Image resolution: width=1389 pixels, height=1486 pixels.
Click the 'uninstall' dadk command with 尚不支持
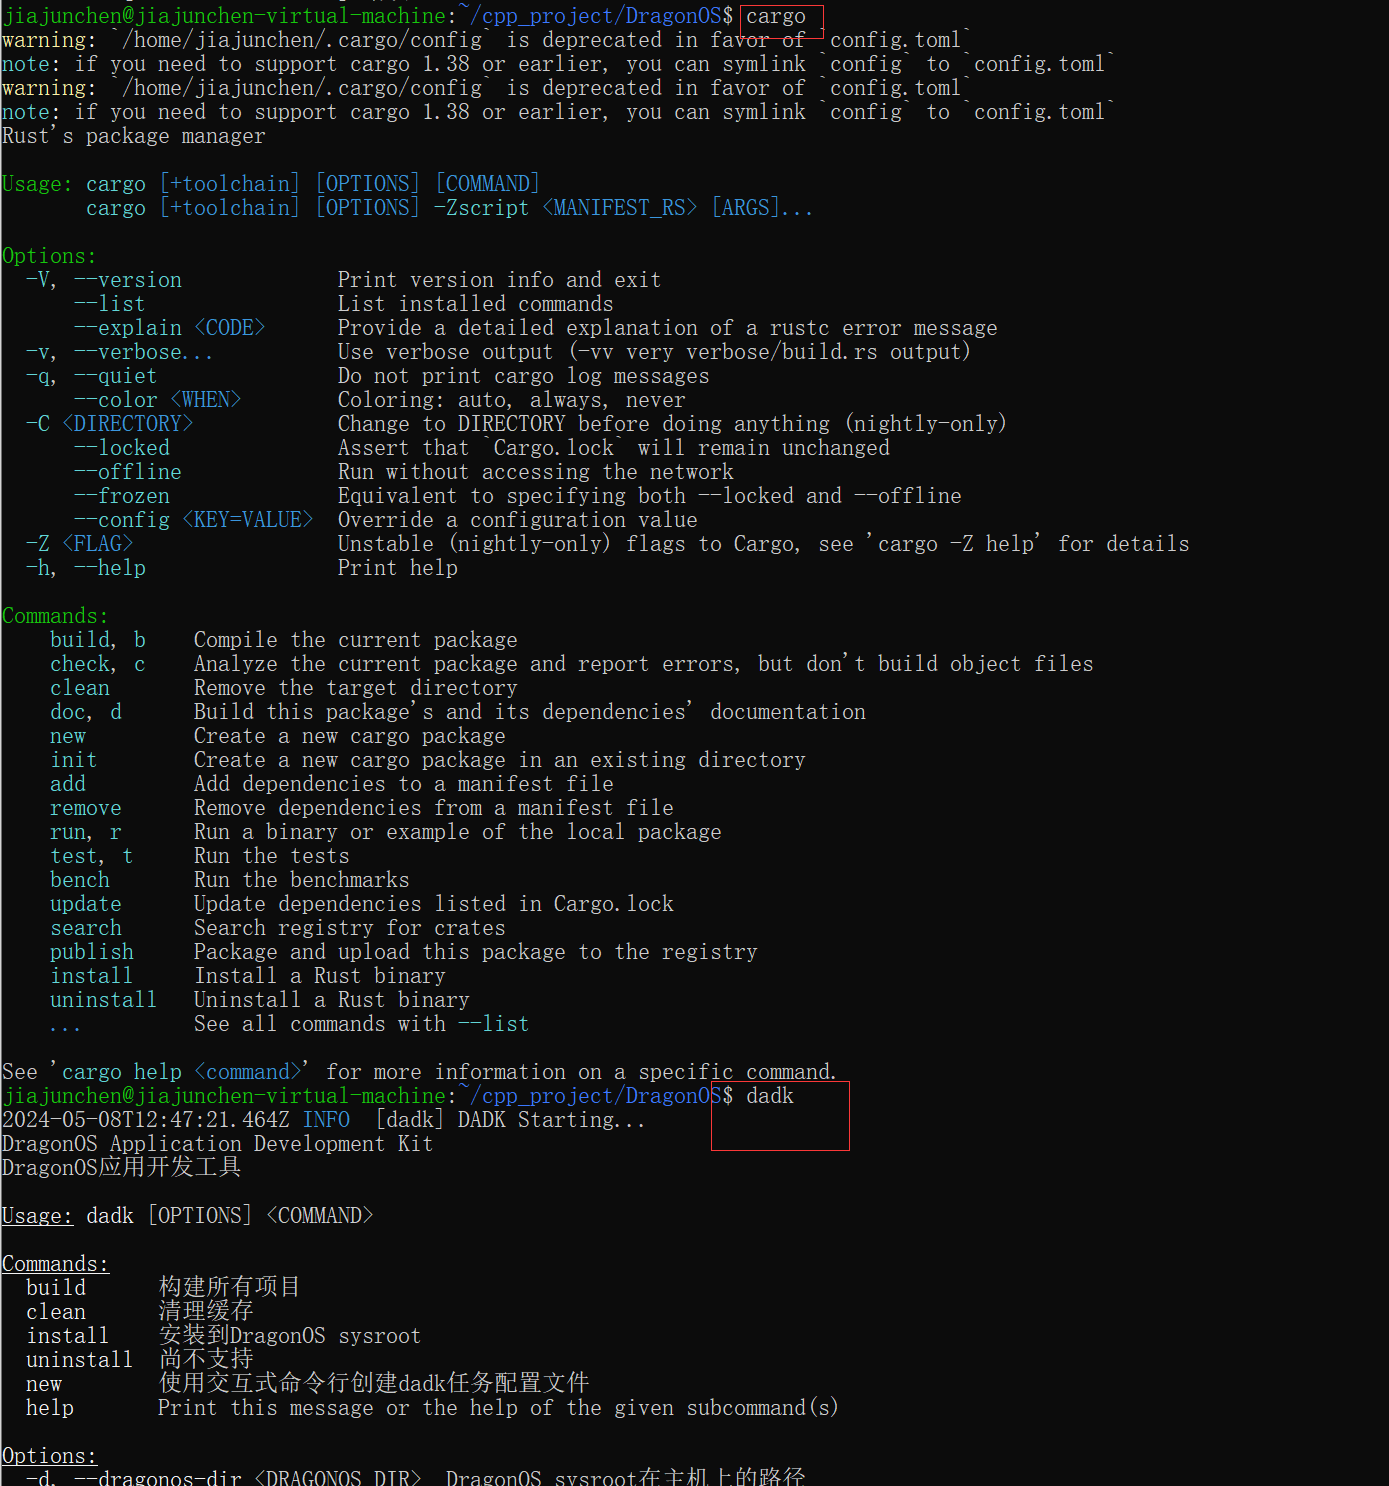[79, 1360]
